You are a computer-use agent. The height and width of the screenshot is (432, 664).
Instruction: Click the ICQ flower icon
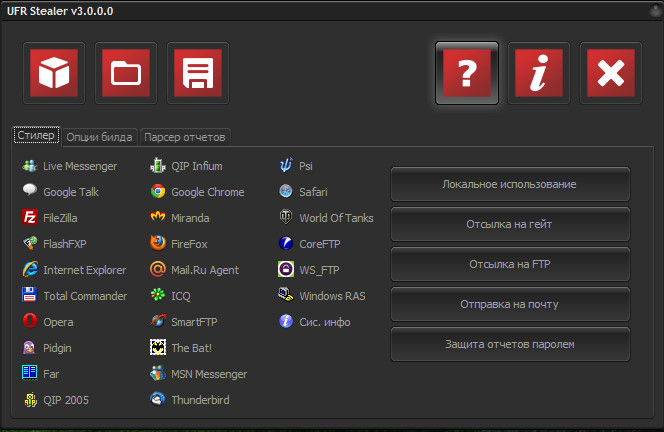click(x=158, y=295)
